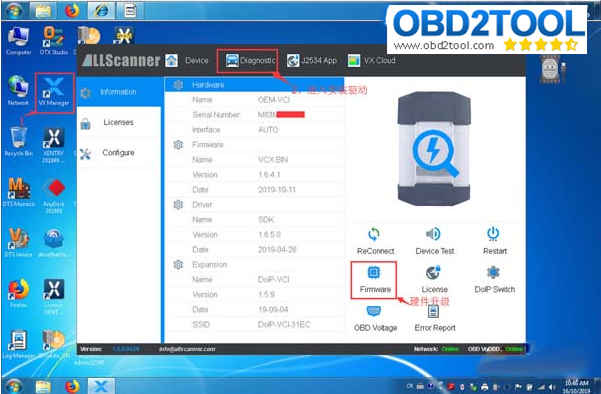Click the firmware version 1.6.4.1
Screen dimensions: 601x394
pyautogui.click(x=269, y=175)
